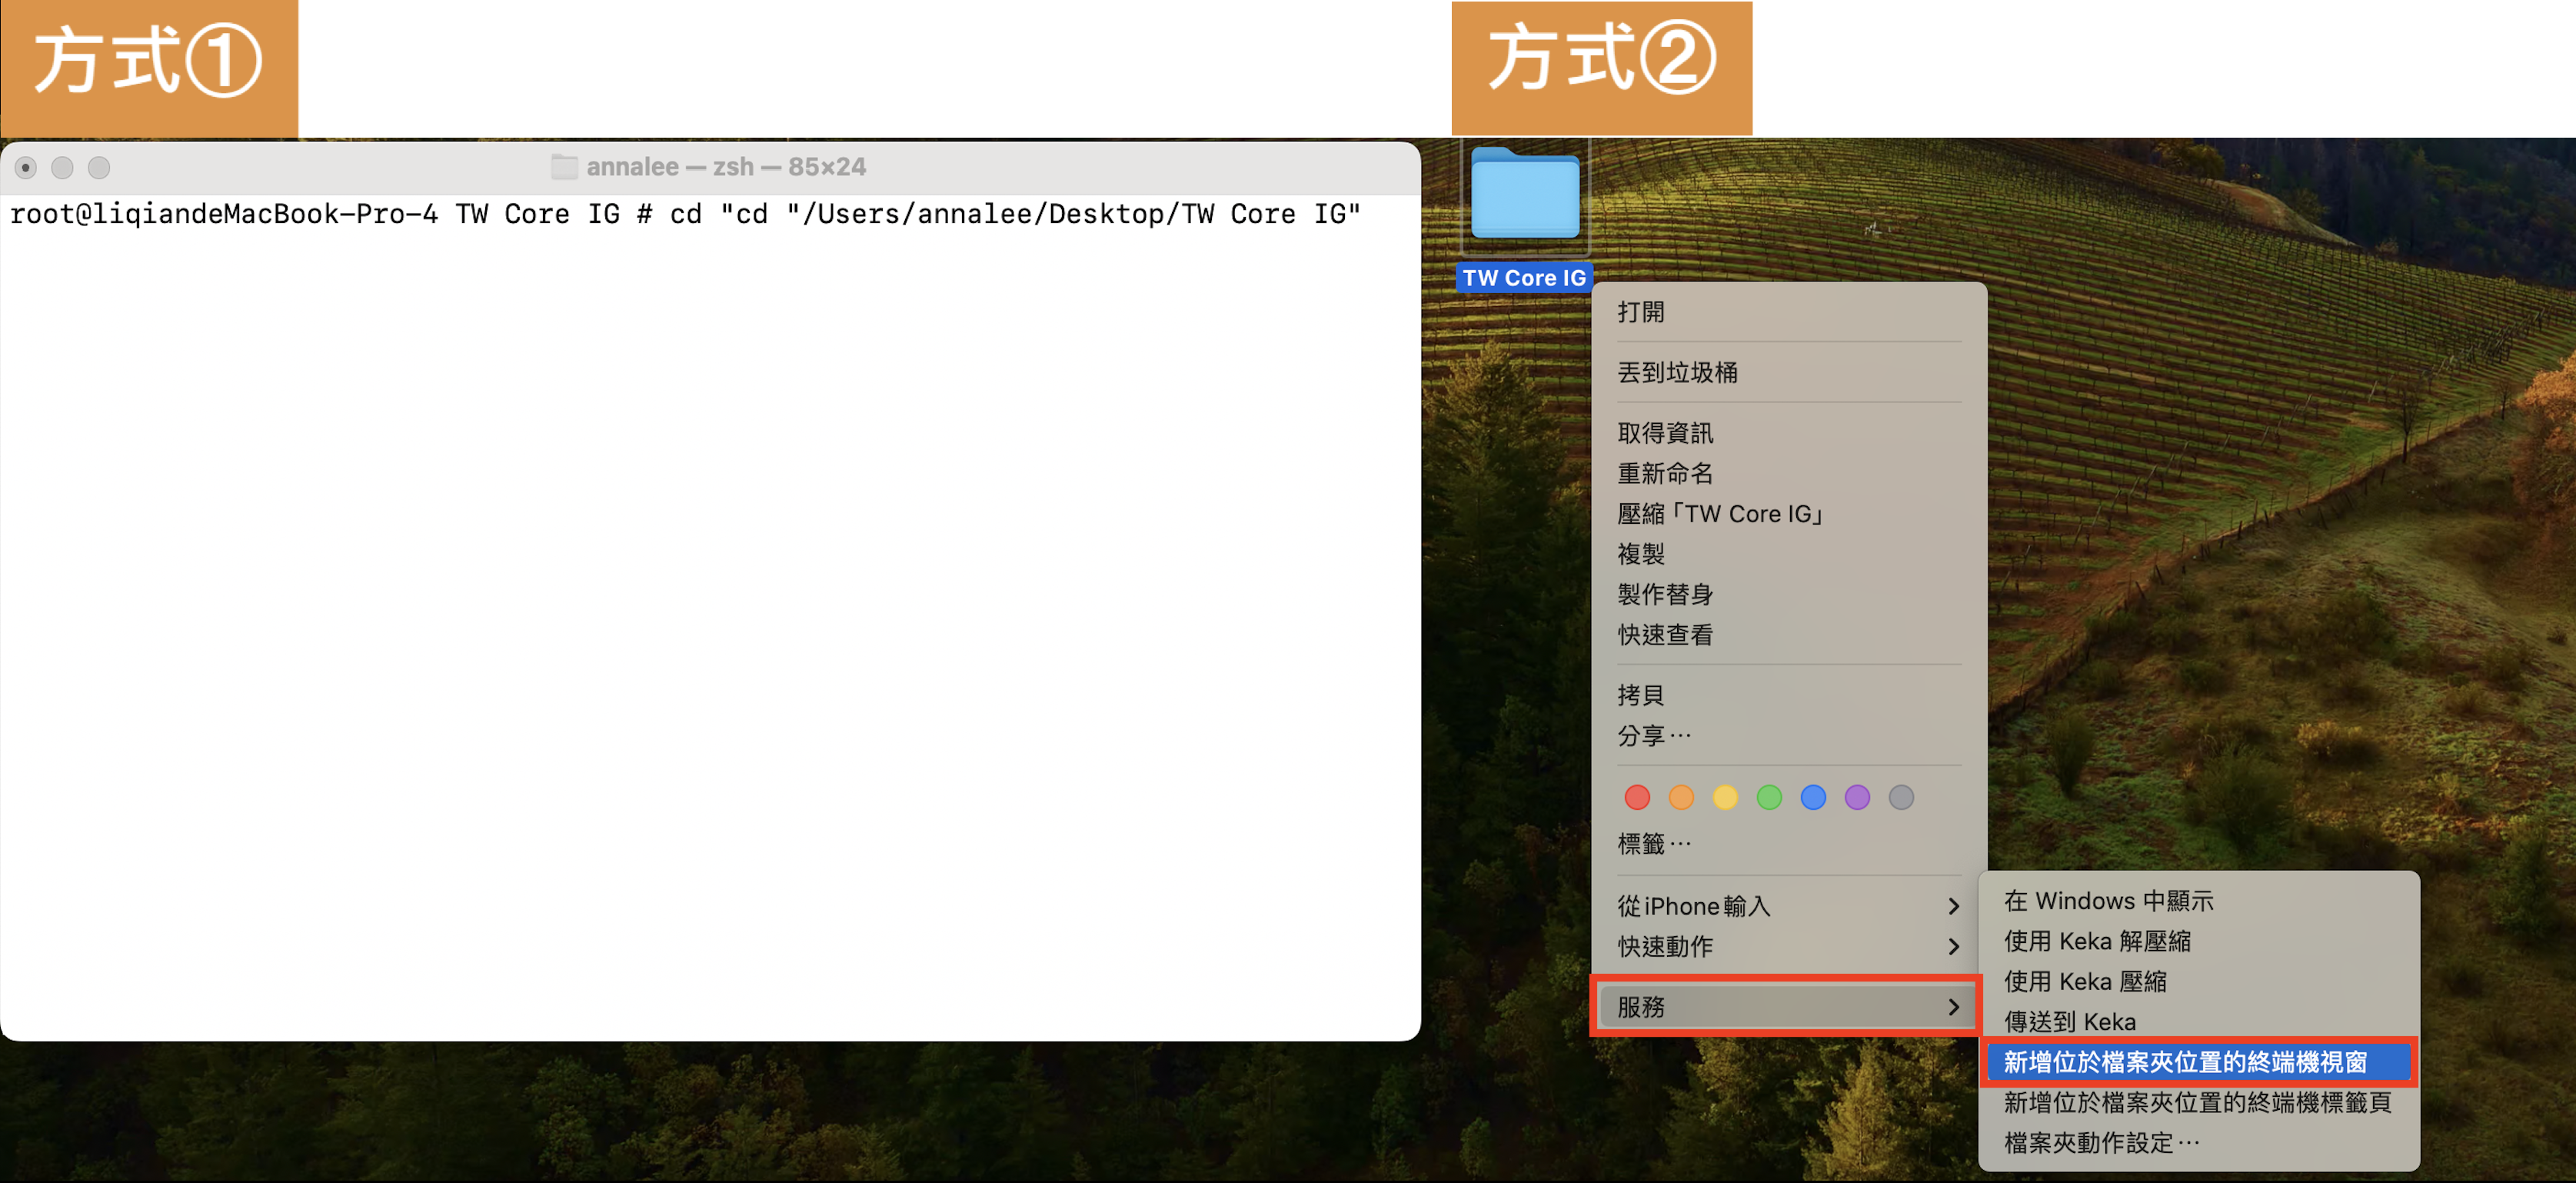
Task: Click 打開 in context menu
Action: click(x=1641, y=312)
